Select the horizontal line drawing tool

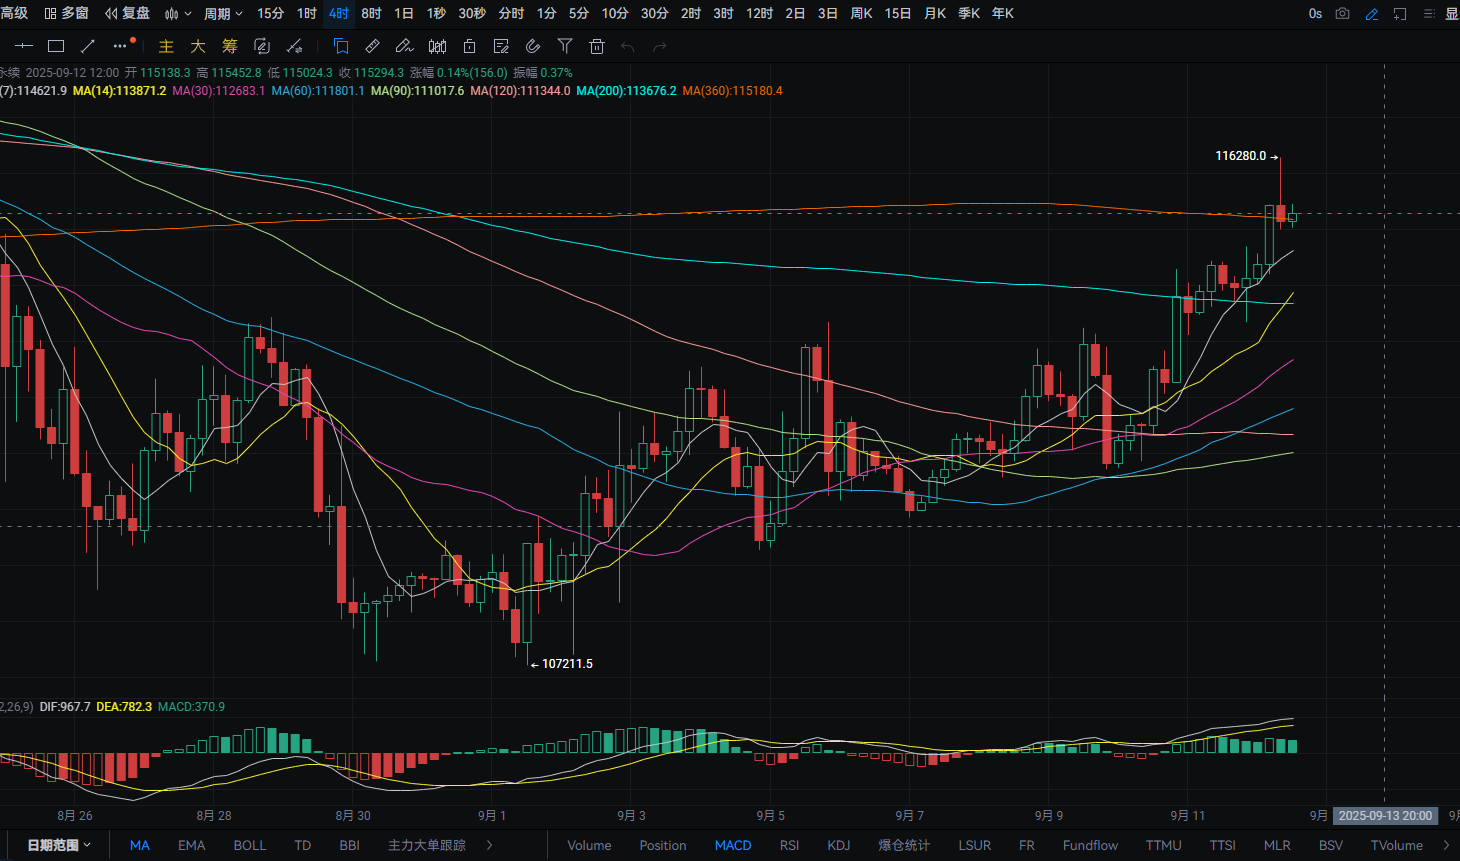point(24,46)
